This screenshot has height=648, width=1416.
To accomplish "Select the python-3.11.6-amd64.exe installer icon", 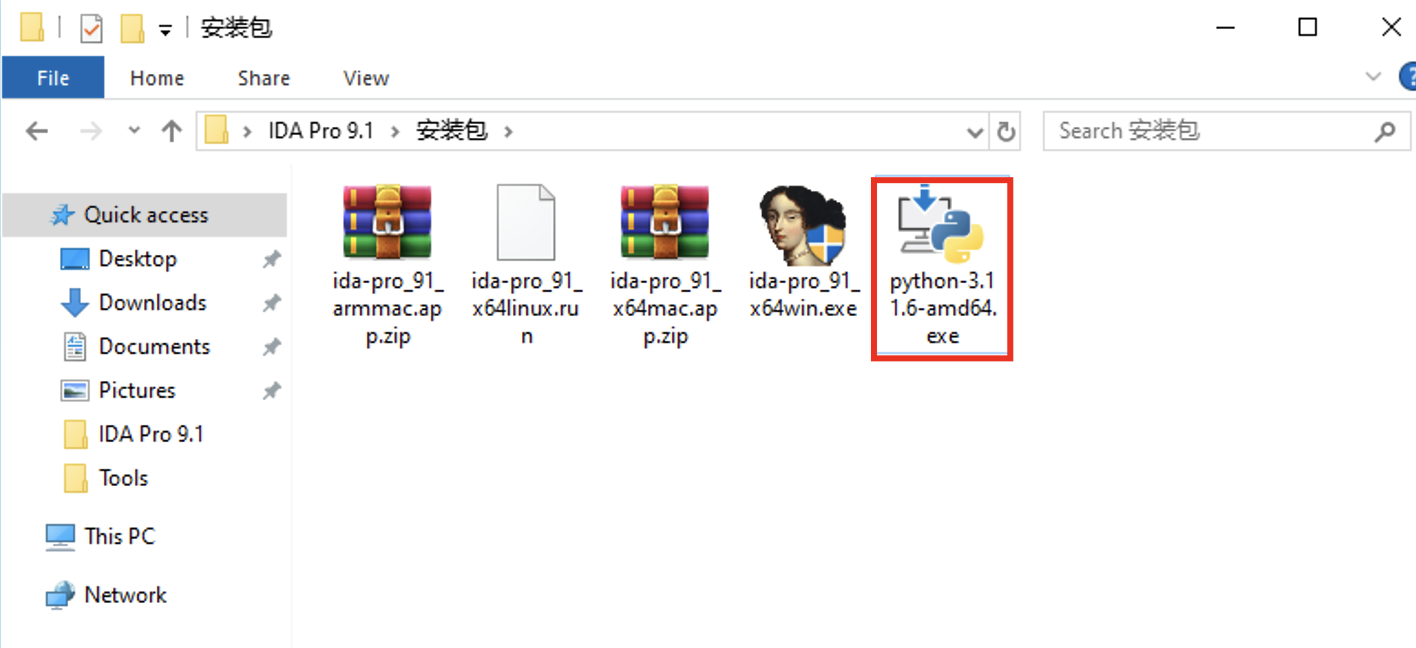I will (x=941, y=224).
